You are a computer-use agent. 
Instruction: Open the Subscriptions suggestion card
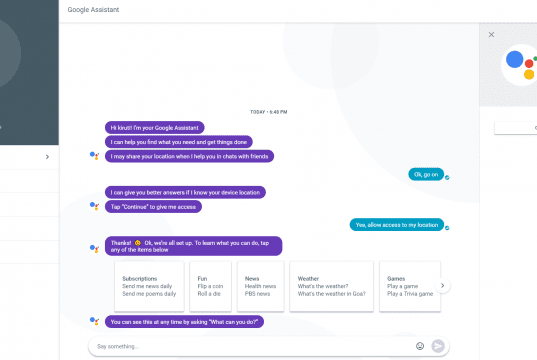149,286
